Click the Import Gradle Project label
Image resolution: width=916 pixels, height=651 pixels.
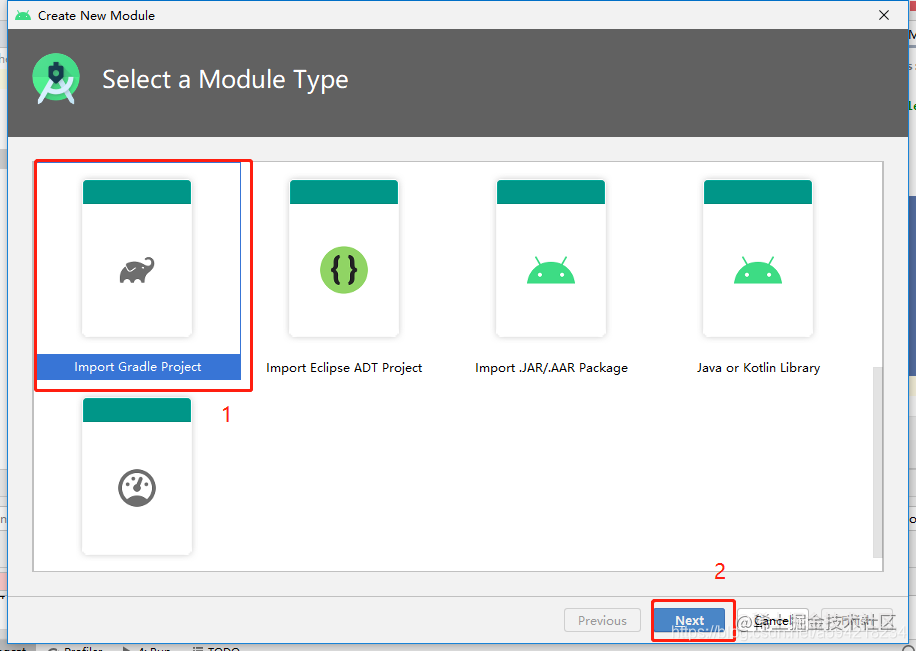pos(138,367)
